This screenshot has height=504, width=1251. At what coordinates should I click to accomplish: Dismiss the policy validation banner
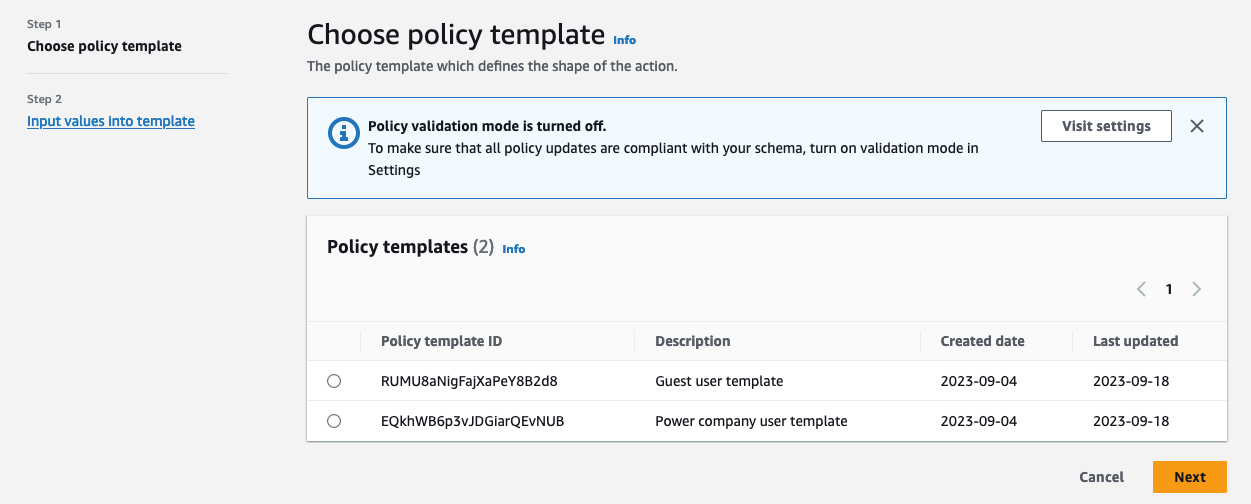[1197, 126]
